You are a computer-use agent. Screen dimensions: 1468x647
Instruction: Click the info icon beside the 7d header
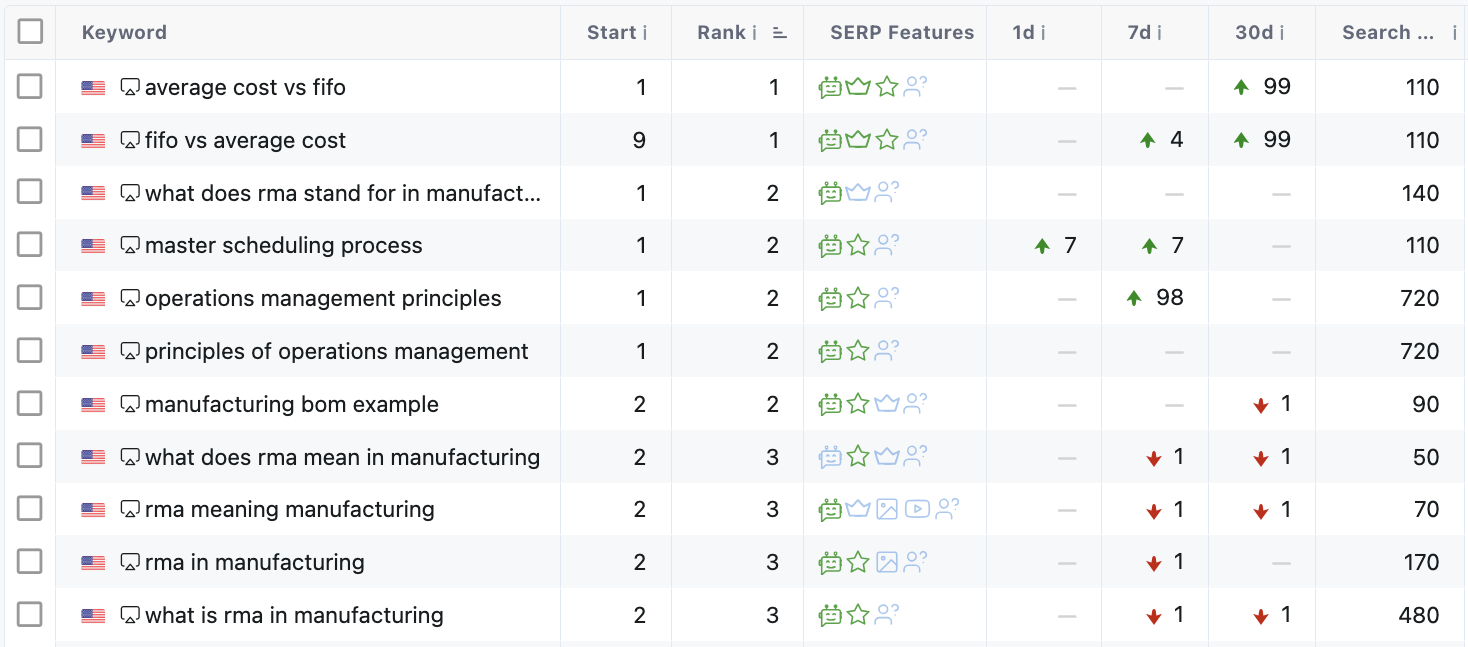(x=1159, y=33)
